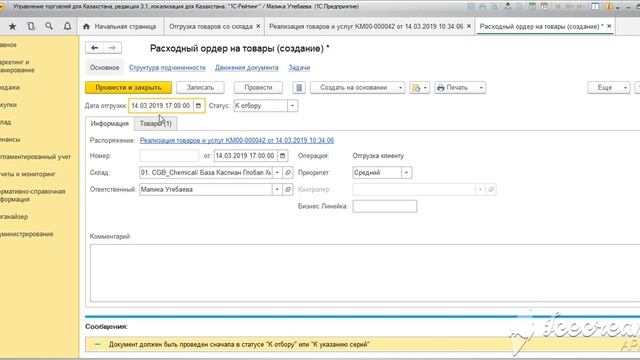Image resolution: width=640 pixels, height=360 pixels.
Task: Switch to the Начальная страница tab
Action: point(120,27)
